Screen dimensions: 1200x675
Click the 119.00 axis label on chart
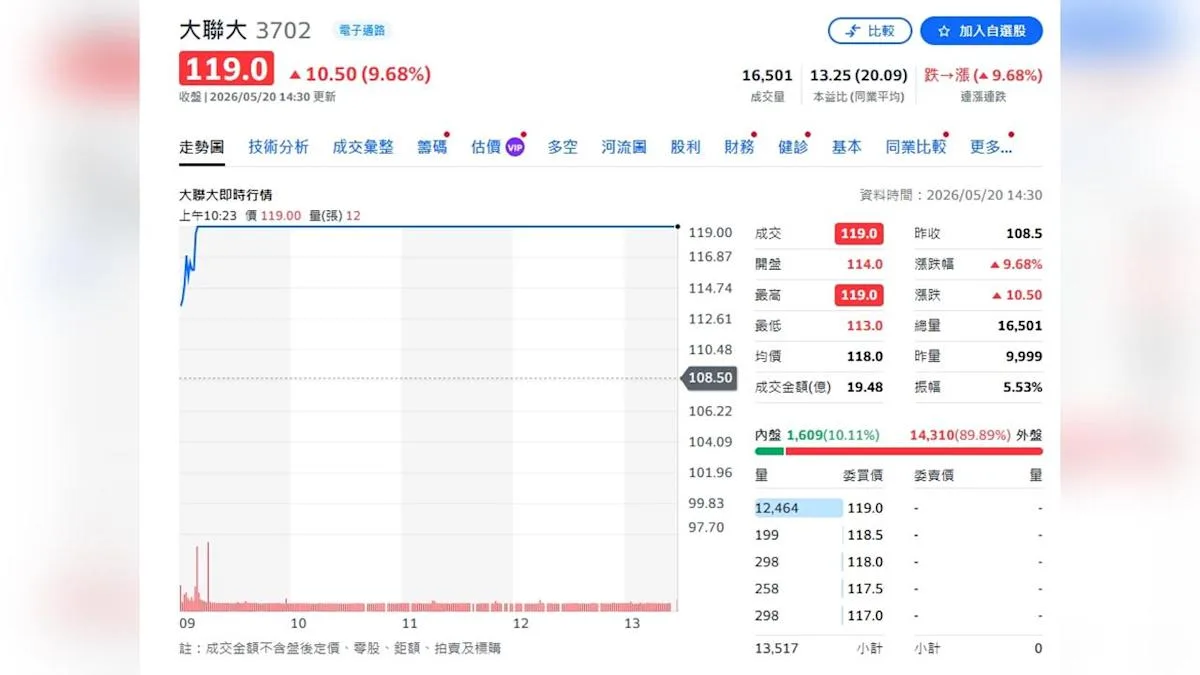coord(711,232)
